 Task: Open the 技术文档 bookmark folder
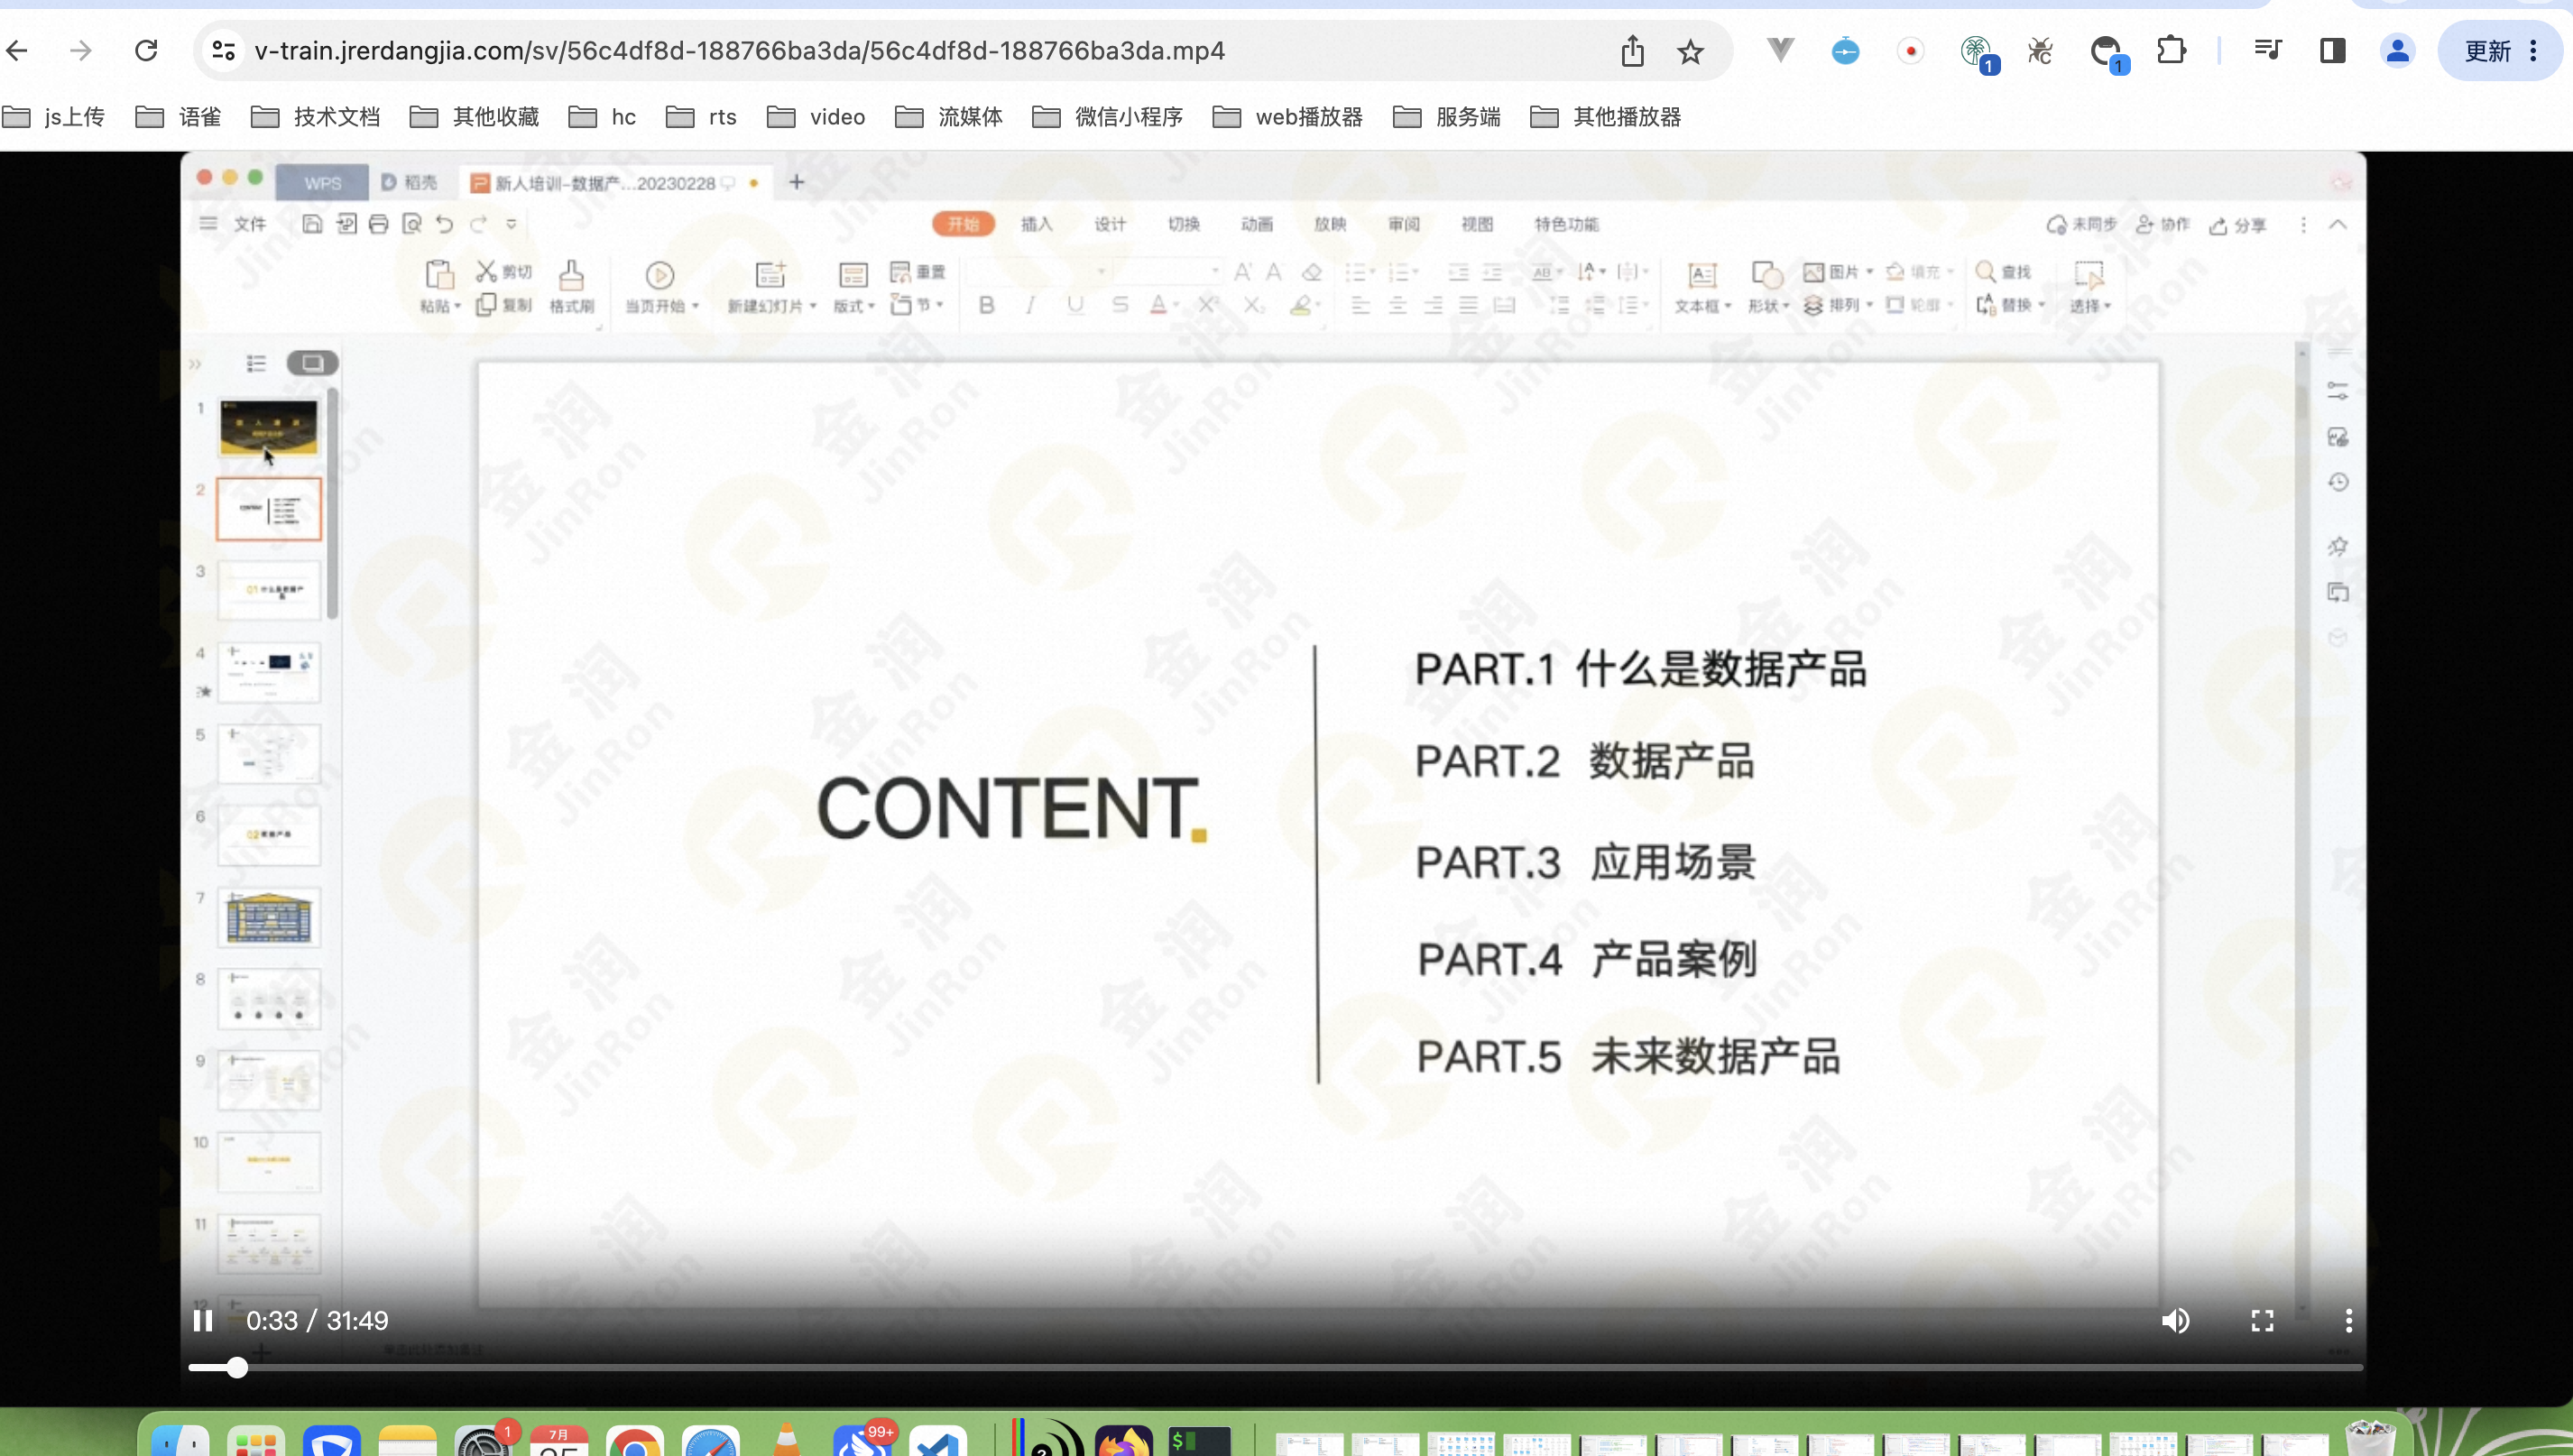pos(315,117)
